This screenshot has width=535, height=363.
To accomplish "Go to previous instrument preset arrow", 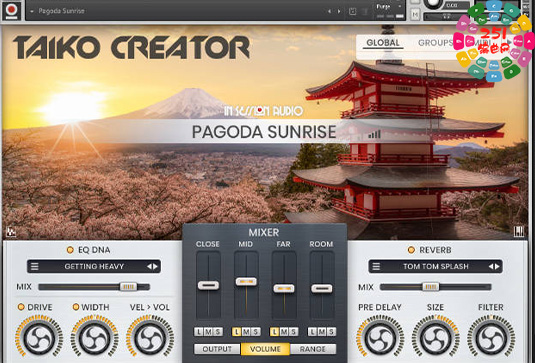I will coord(329,11).
